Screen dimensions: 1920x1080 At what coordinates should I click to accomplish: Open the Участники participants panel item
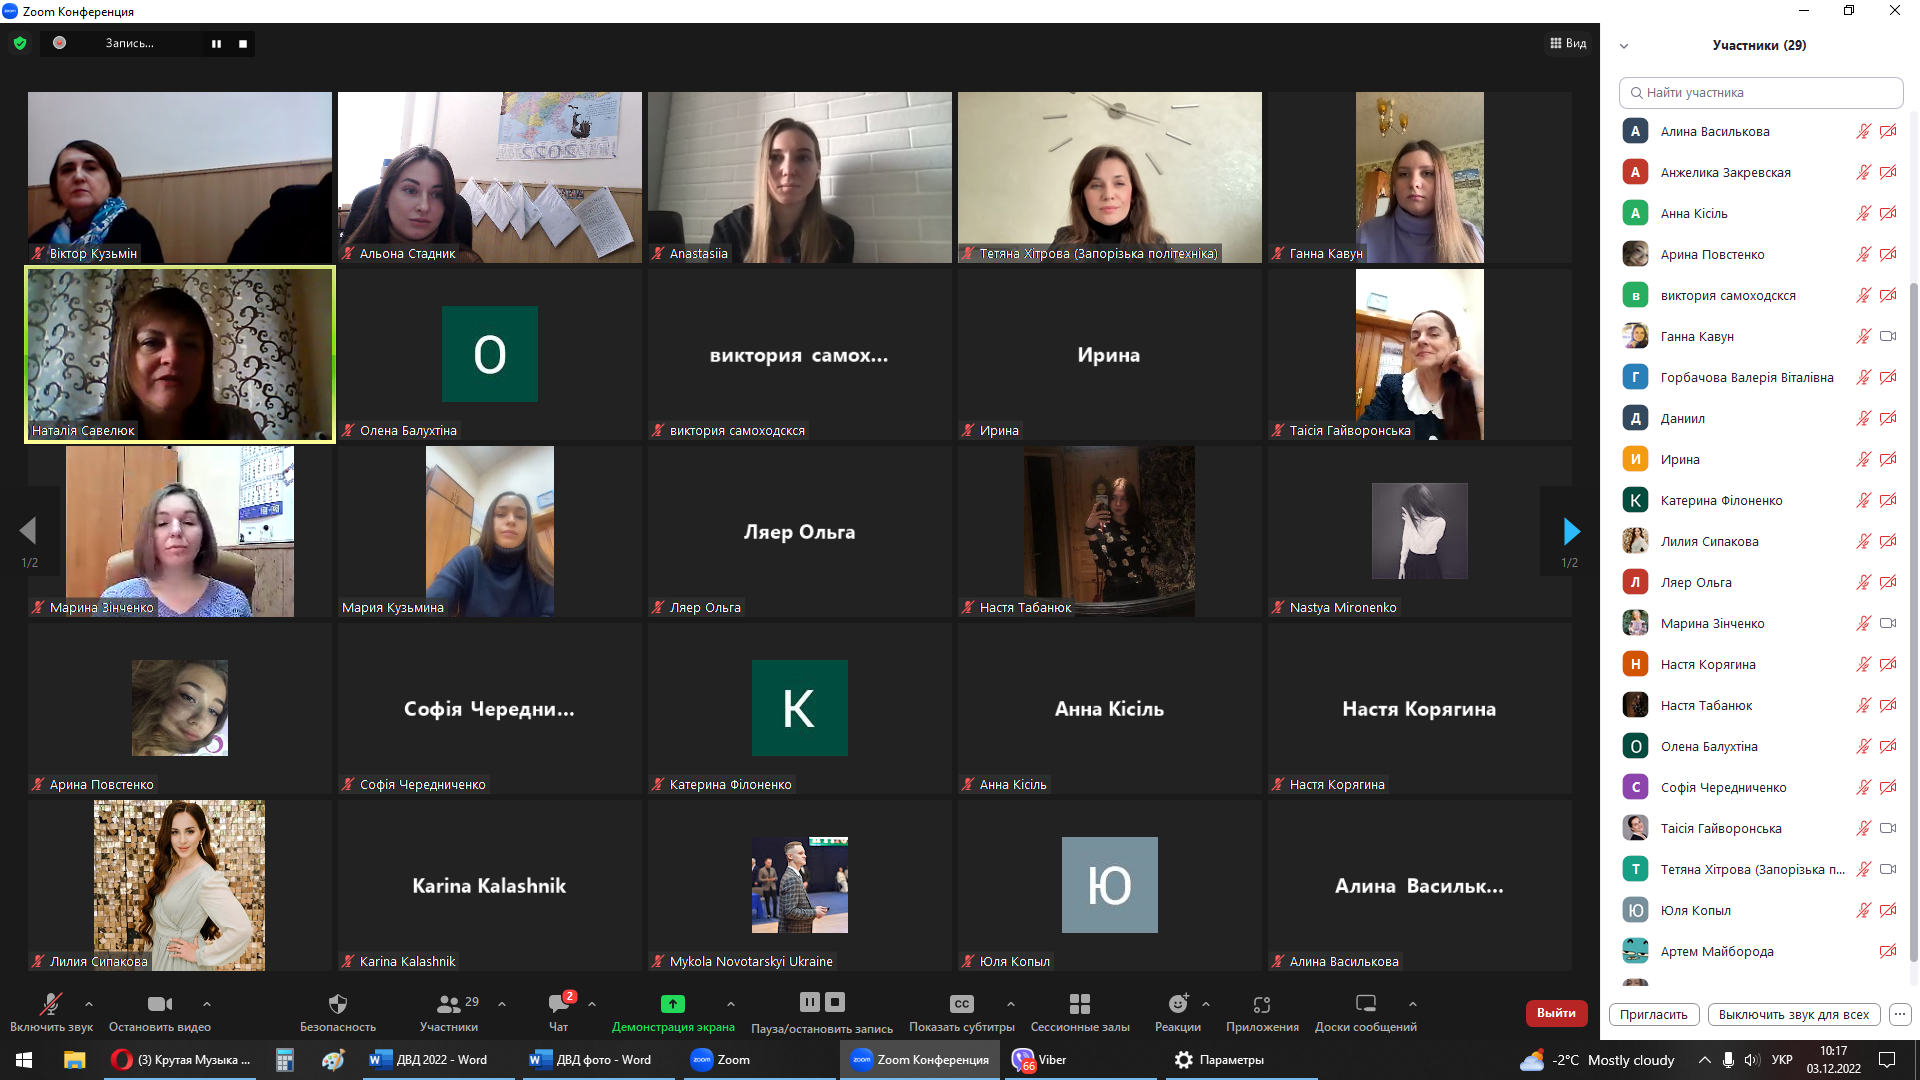point(449,1004)
